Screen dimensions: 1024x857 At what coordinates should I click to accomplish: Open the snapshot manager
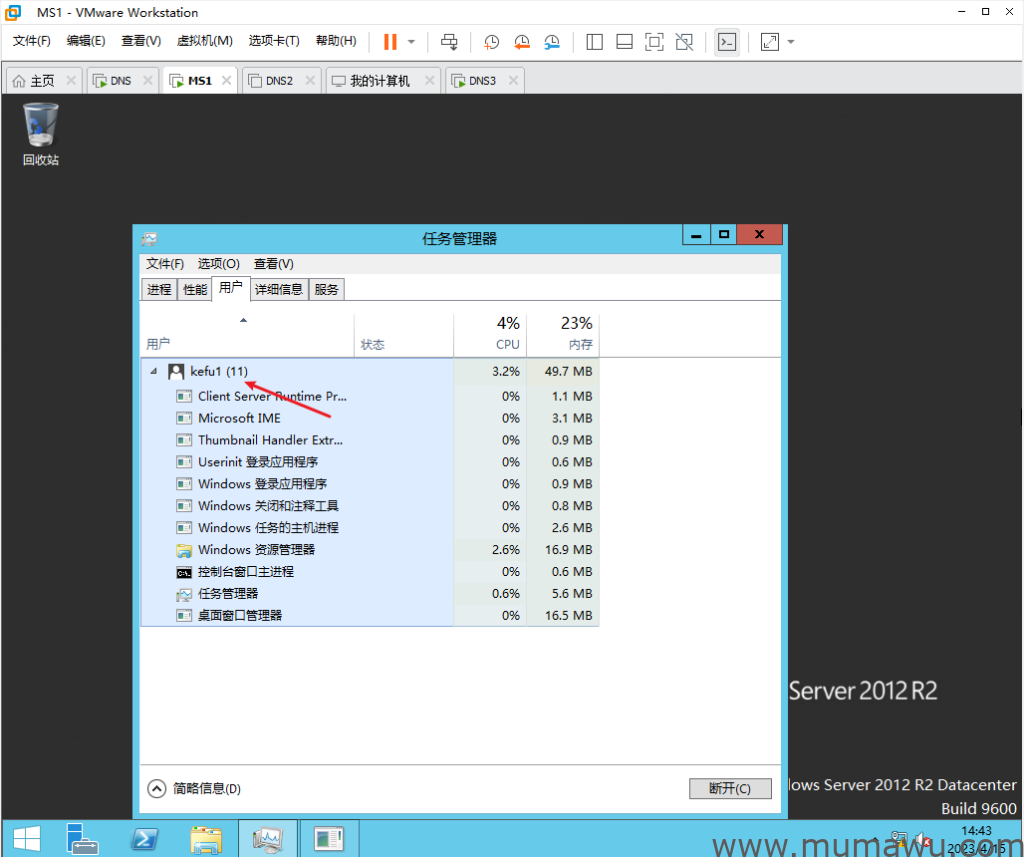[x=552, y=42]
